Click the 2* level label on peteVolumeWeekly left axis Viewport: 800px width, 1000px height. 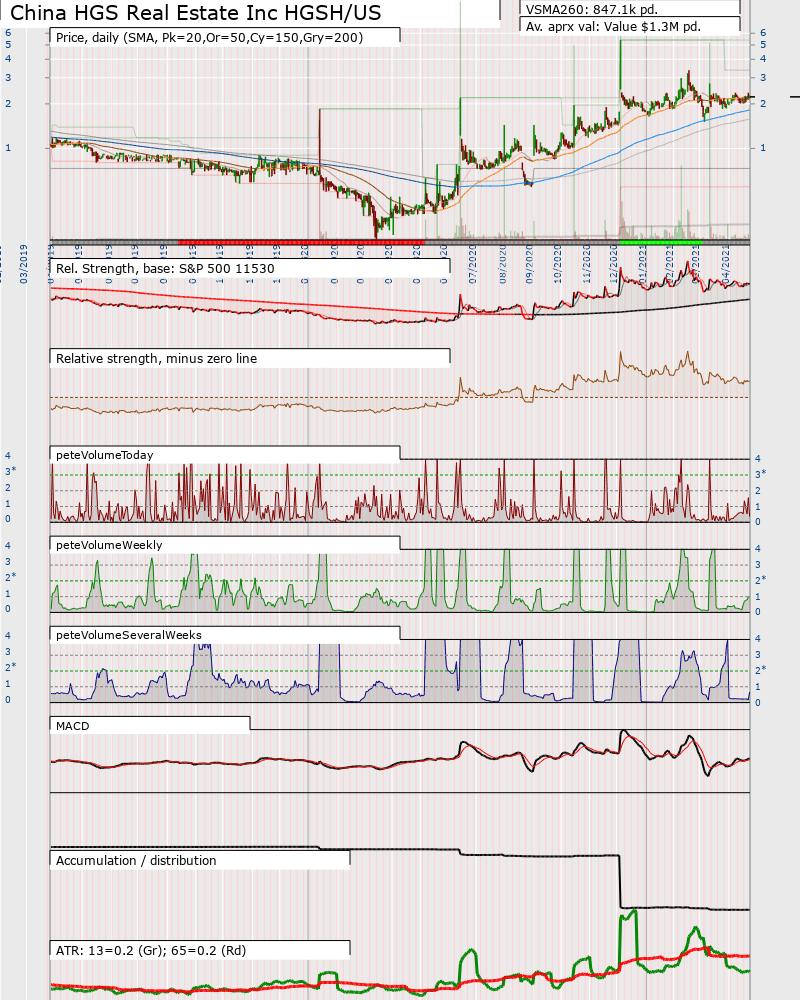point(10,577)
